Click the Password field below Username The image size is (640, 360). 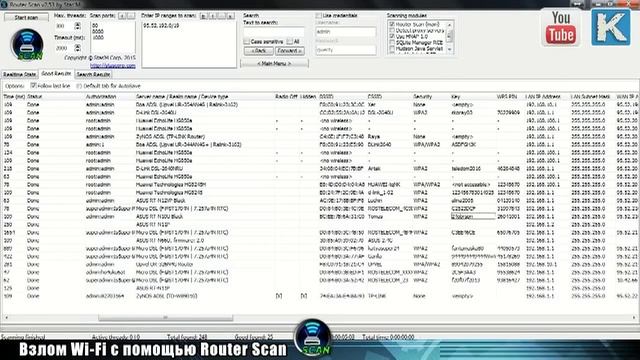click(x=346, y=50)
